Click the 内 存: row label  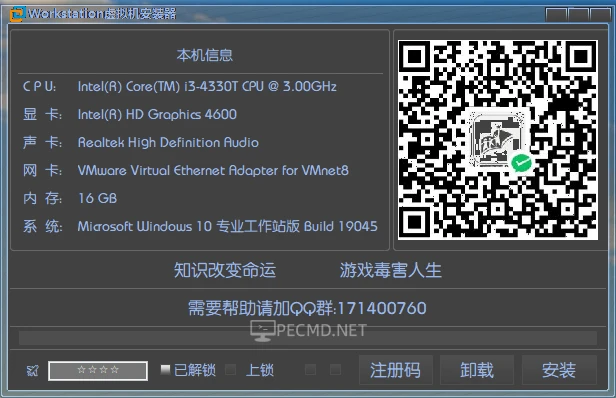point(42,198)
